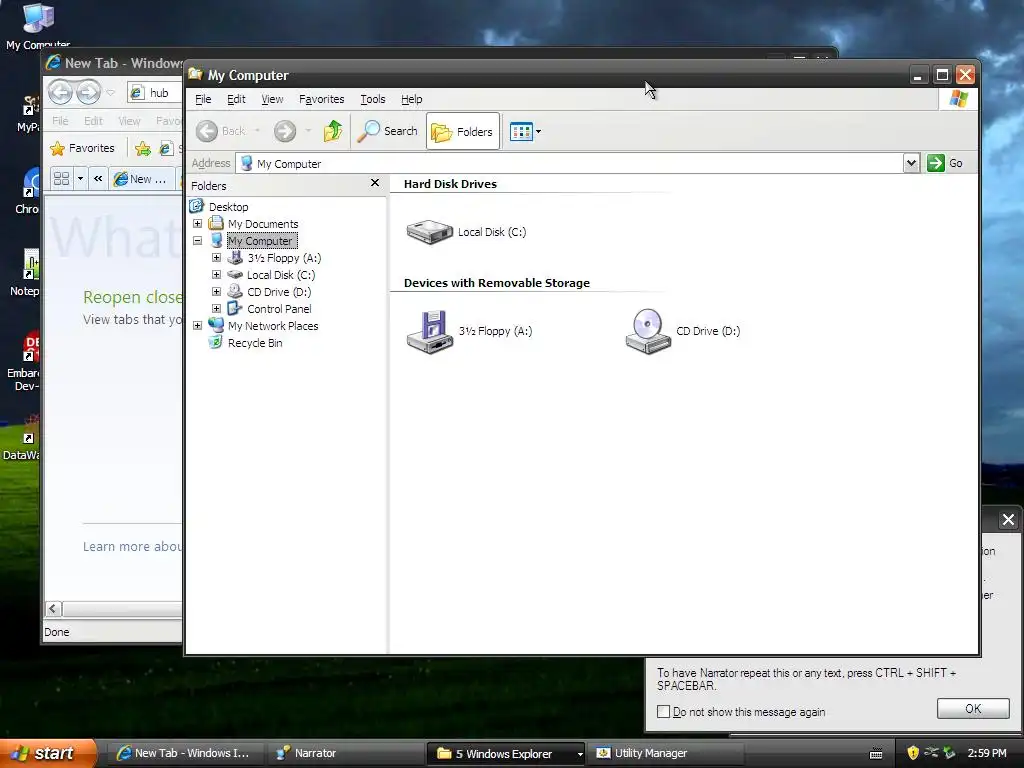This screenshot has height=768, width=1024.
Task: Expand Control Panel tree node
Action: 216,308
